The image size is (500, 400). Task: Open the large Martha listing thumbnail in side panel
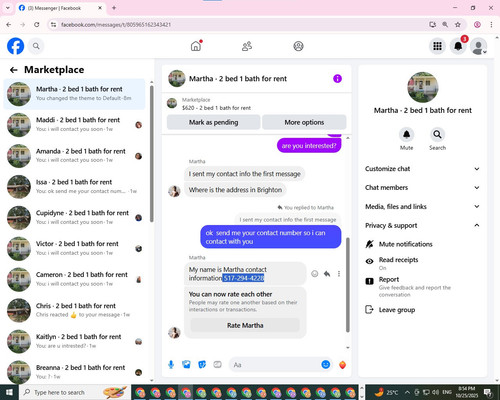[x=423, y=87]
